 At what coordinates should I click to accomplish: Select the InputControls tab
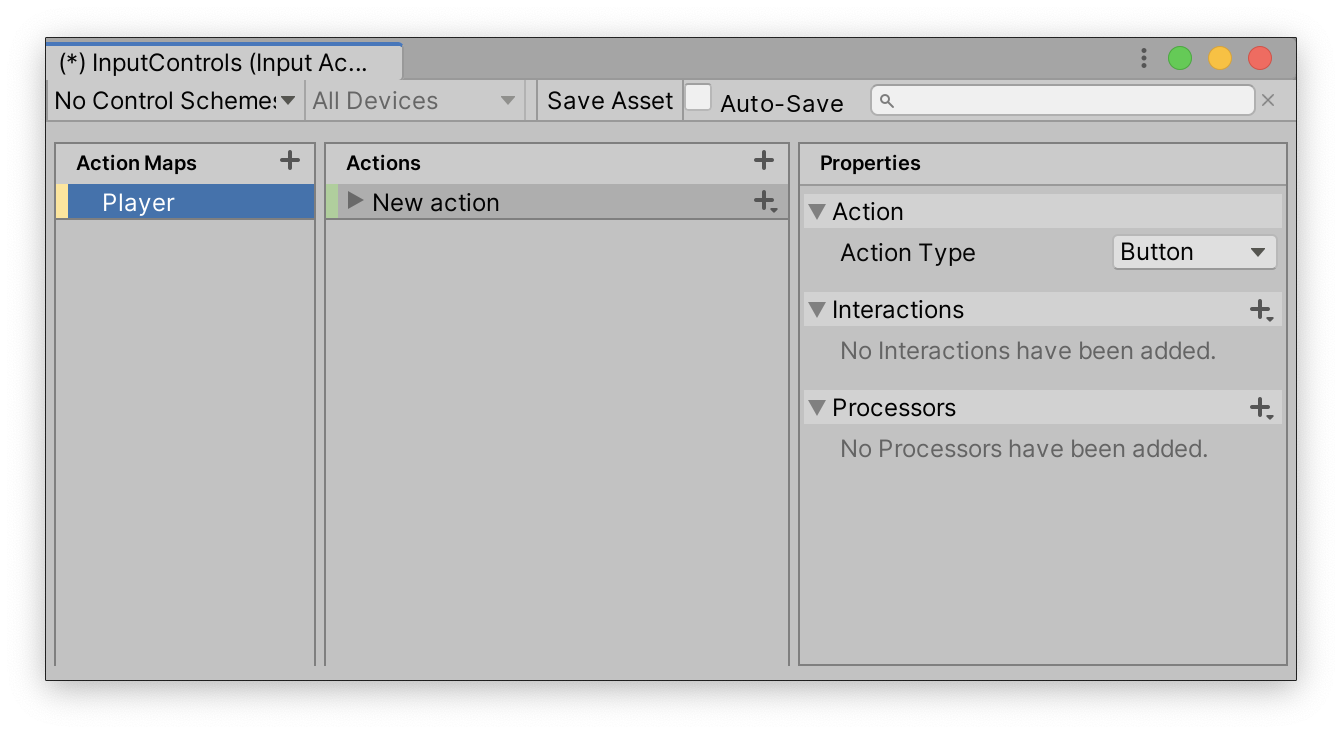[224, 63]
